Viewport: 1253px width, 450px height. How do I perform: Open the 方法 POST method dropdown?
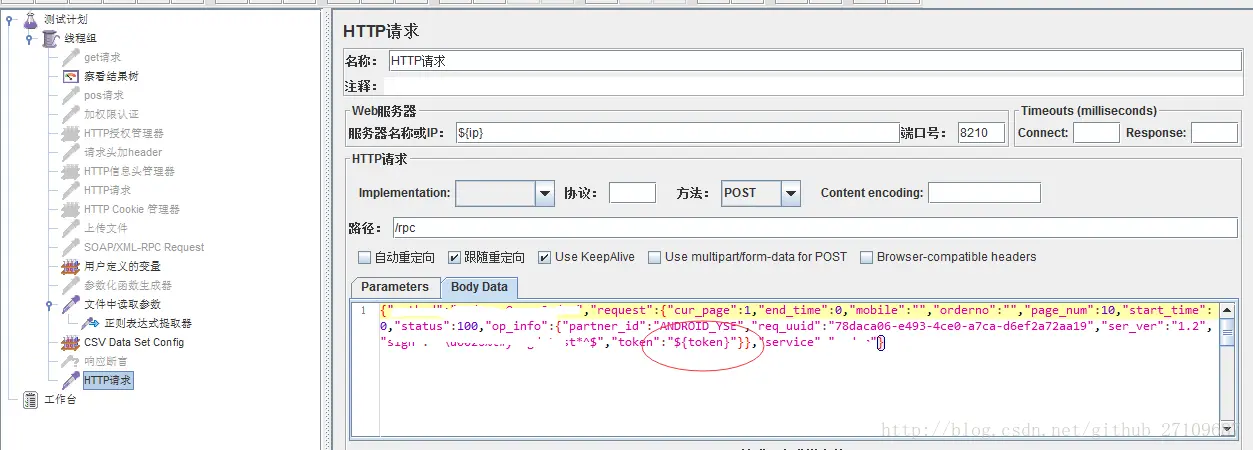[x=790, y=193]
